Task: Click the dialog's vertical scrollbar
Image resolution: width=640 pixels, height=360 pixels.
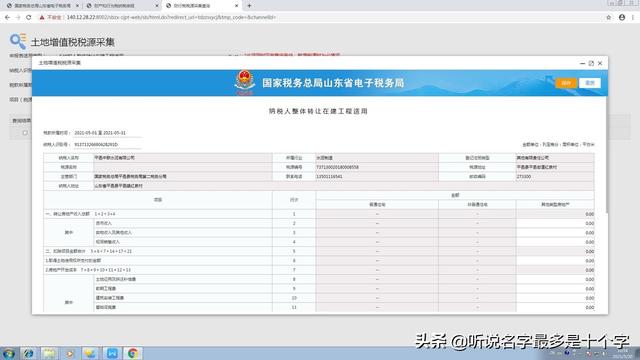Action: click(607, 155)
